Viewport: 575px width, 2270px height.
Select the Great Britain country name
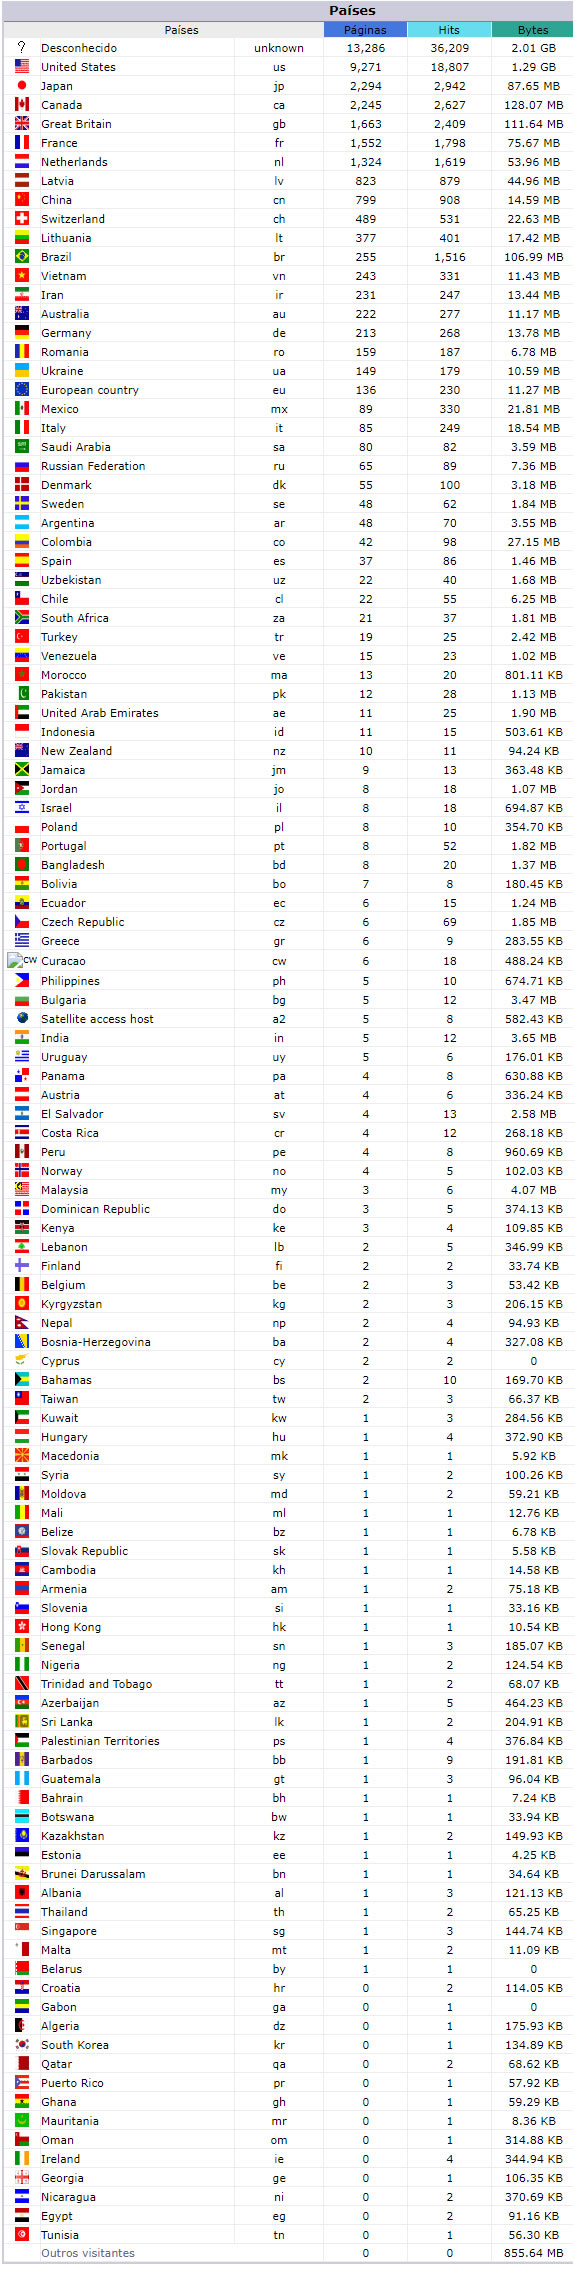[x=76, y=124]
